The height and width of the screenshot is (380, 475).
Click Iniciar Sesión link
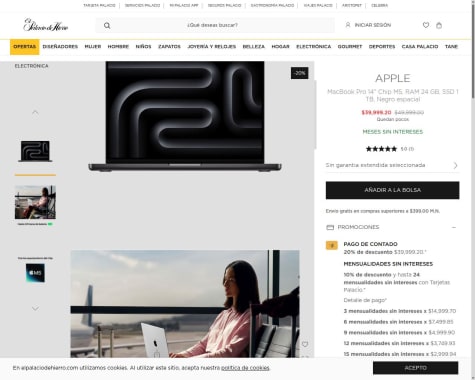(372, 25)
